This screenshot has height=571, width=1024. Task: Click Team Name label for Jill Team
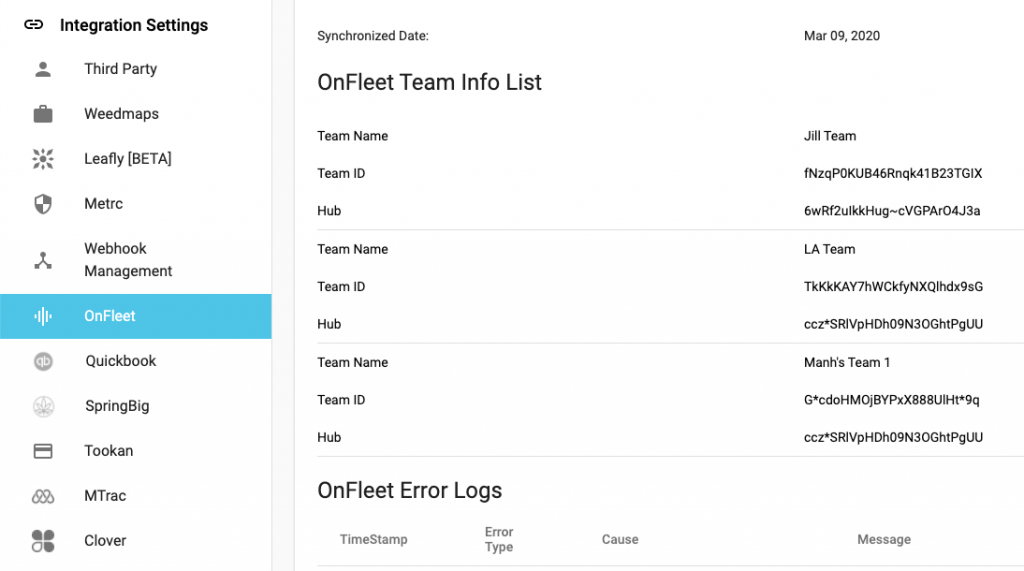(353, 136)
